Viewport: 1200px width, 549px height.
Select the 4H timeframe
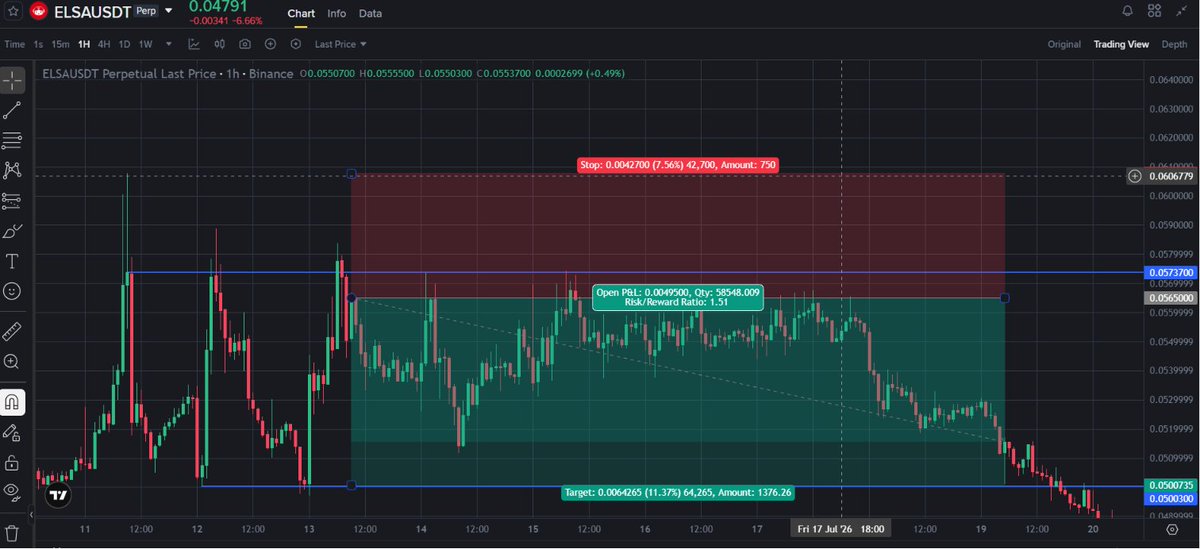pyautogui.click(x=104, y=44)
